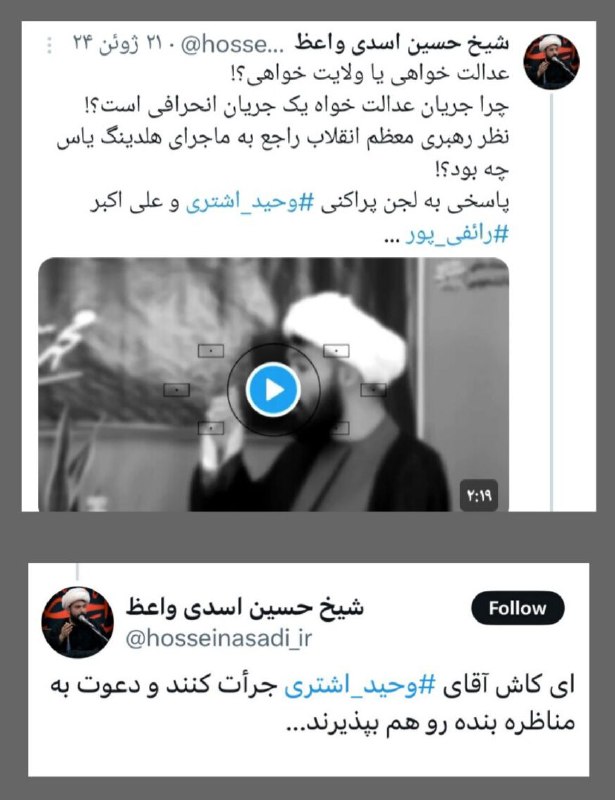This screenshot has height=800, width=615.
Task: Click the bottom tweet's profile avatar
Action: 78,622
